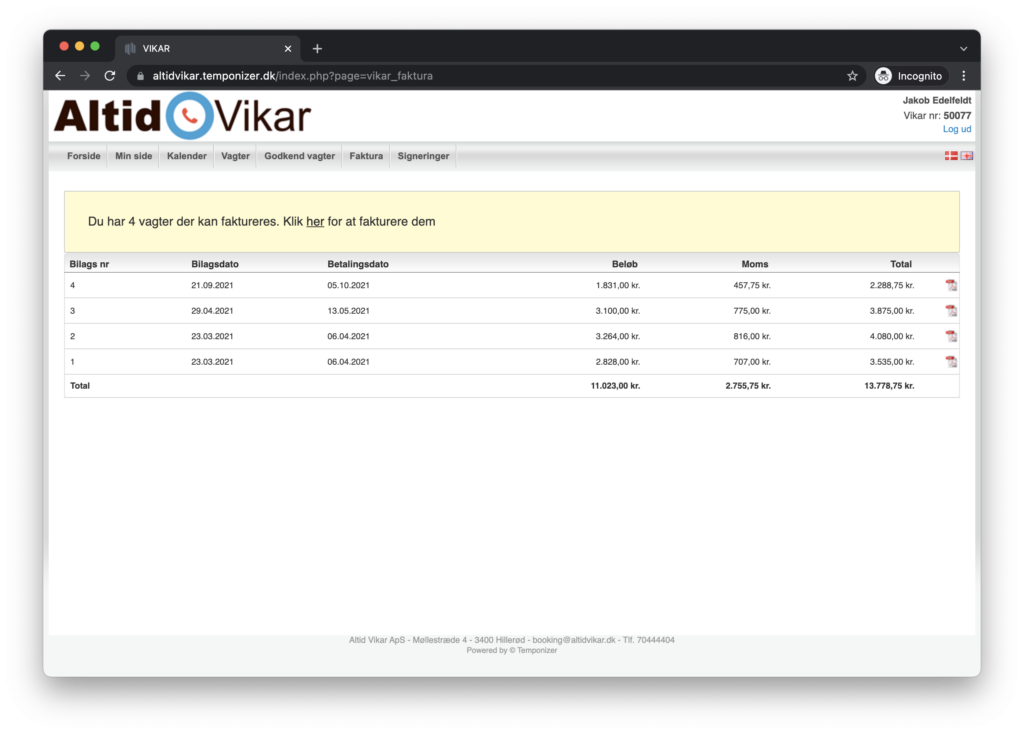Image resolution: width=1024 pixels, height=734 pixels.
Task: Open the Min side menu item
Action: 134,156
